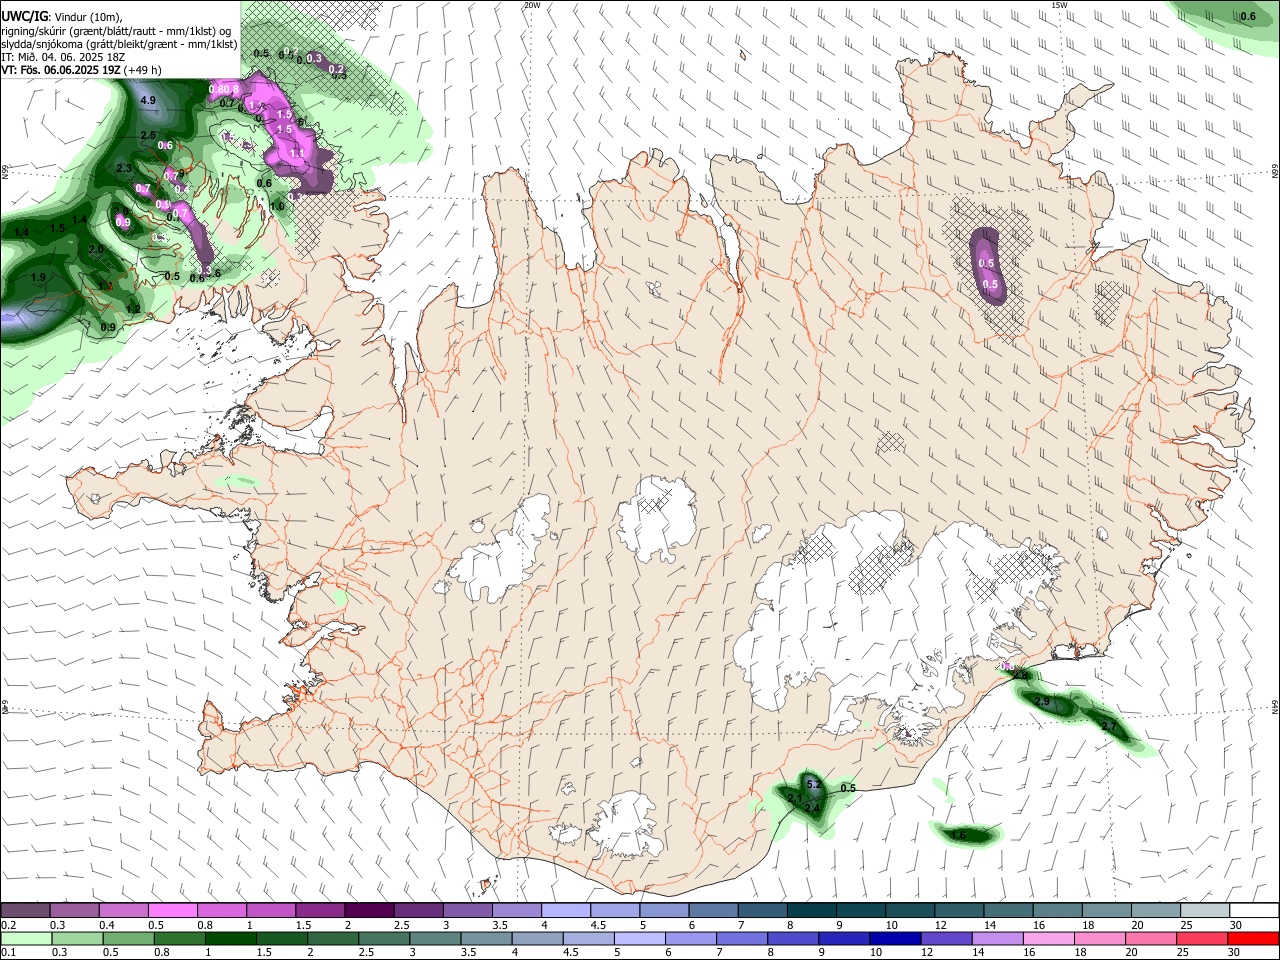Click the darkest green rain swatch labeled 1
This screenshot has height=960, width=1280.
point(230,938)
